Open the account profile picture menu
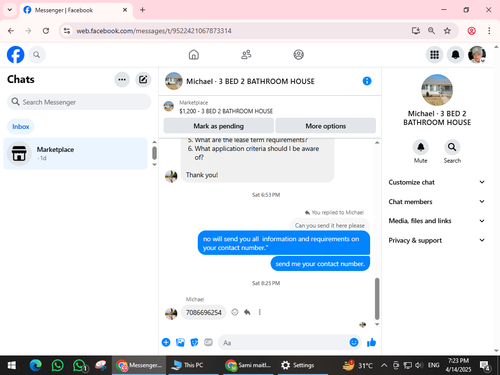The height and width of the screenshot is (375, 500). tap(477, 55)
